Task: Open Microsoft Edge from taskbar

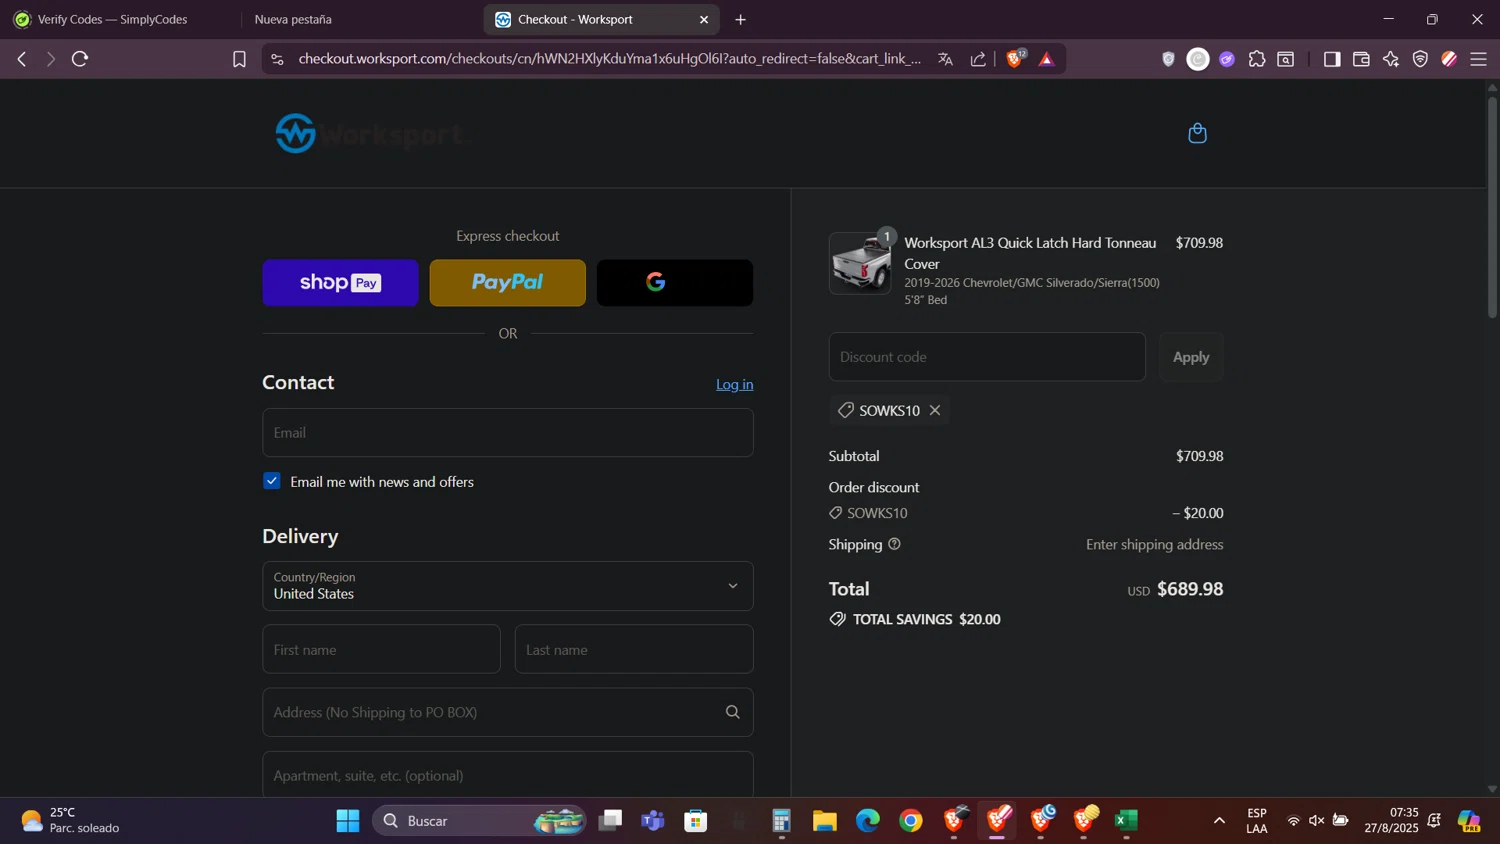Action: [867, 821]
